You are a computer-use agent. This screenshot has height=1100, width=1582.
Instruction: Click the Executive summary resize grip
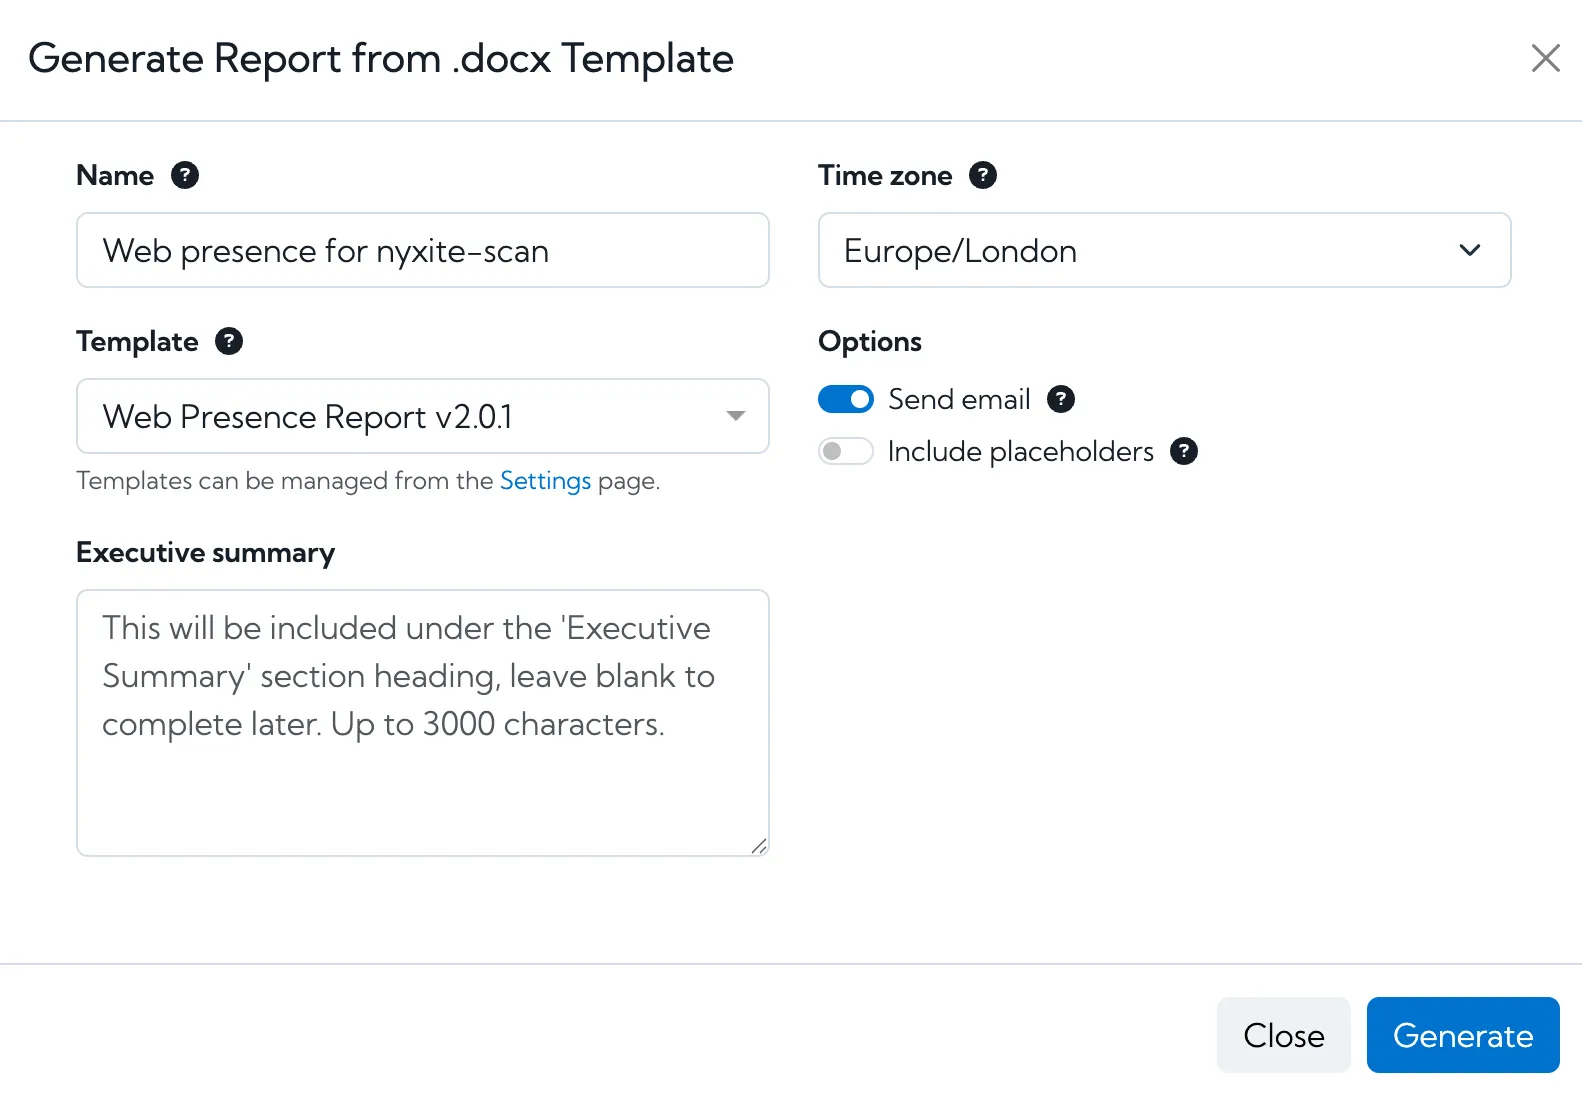(758, 845)
